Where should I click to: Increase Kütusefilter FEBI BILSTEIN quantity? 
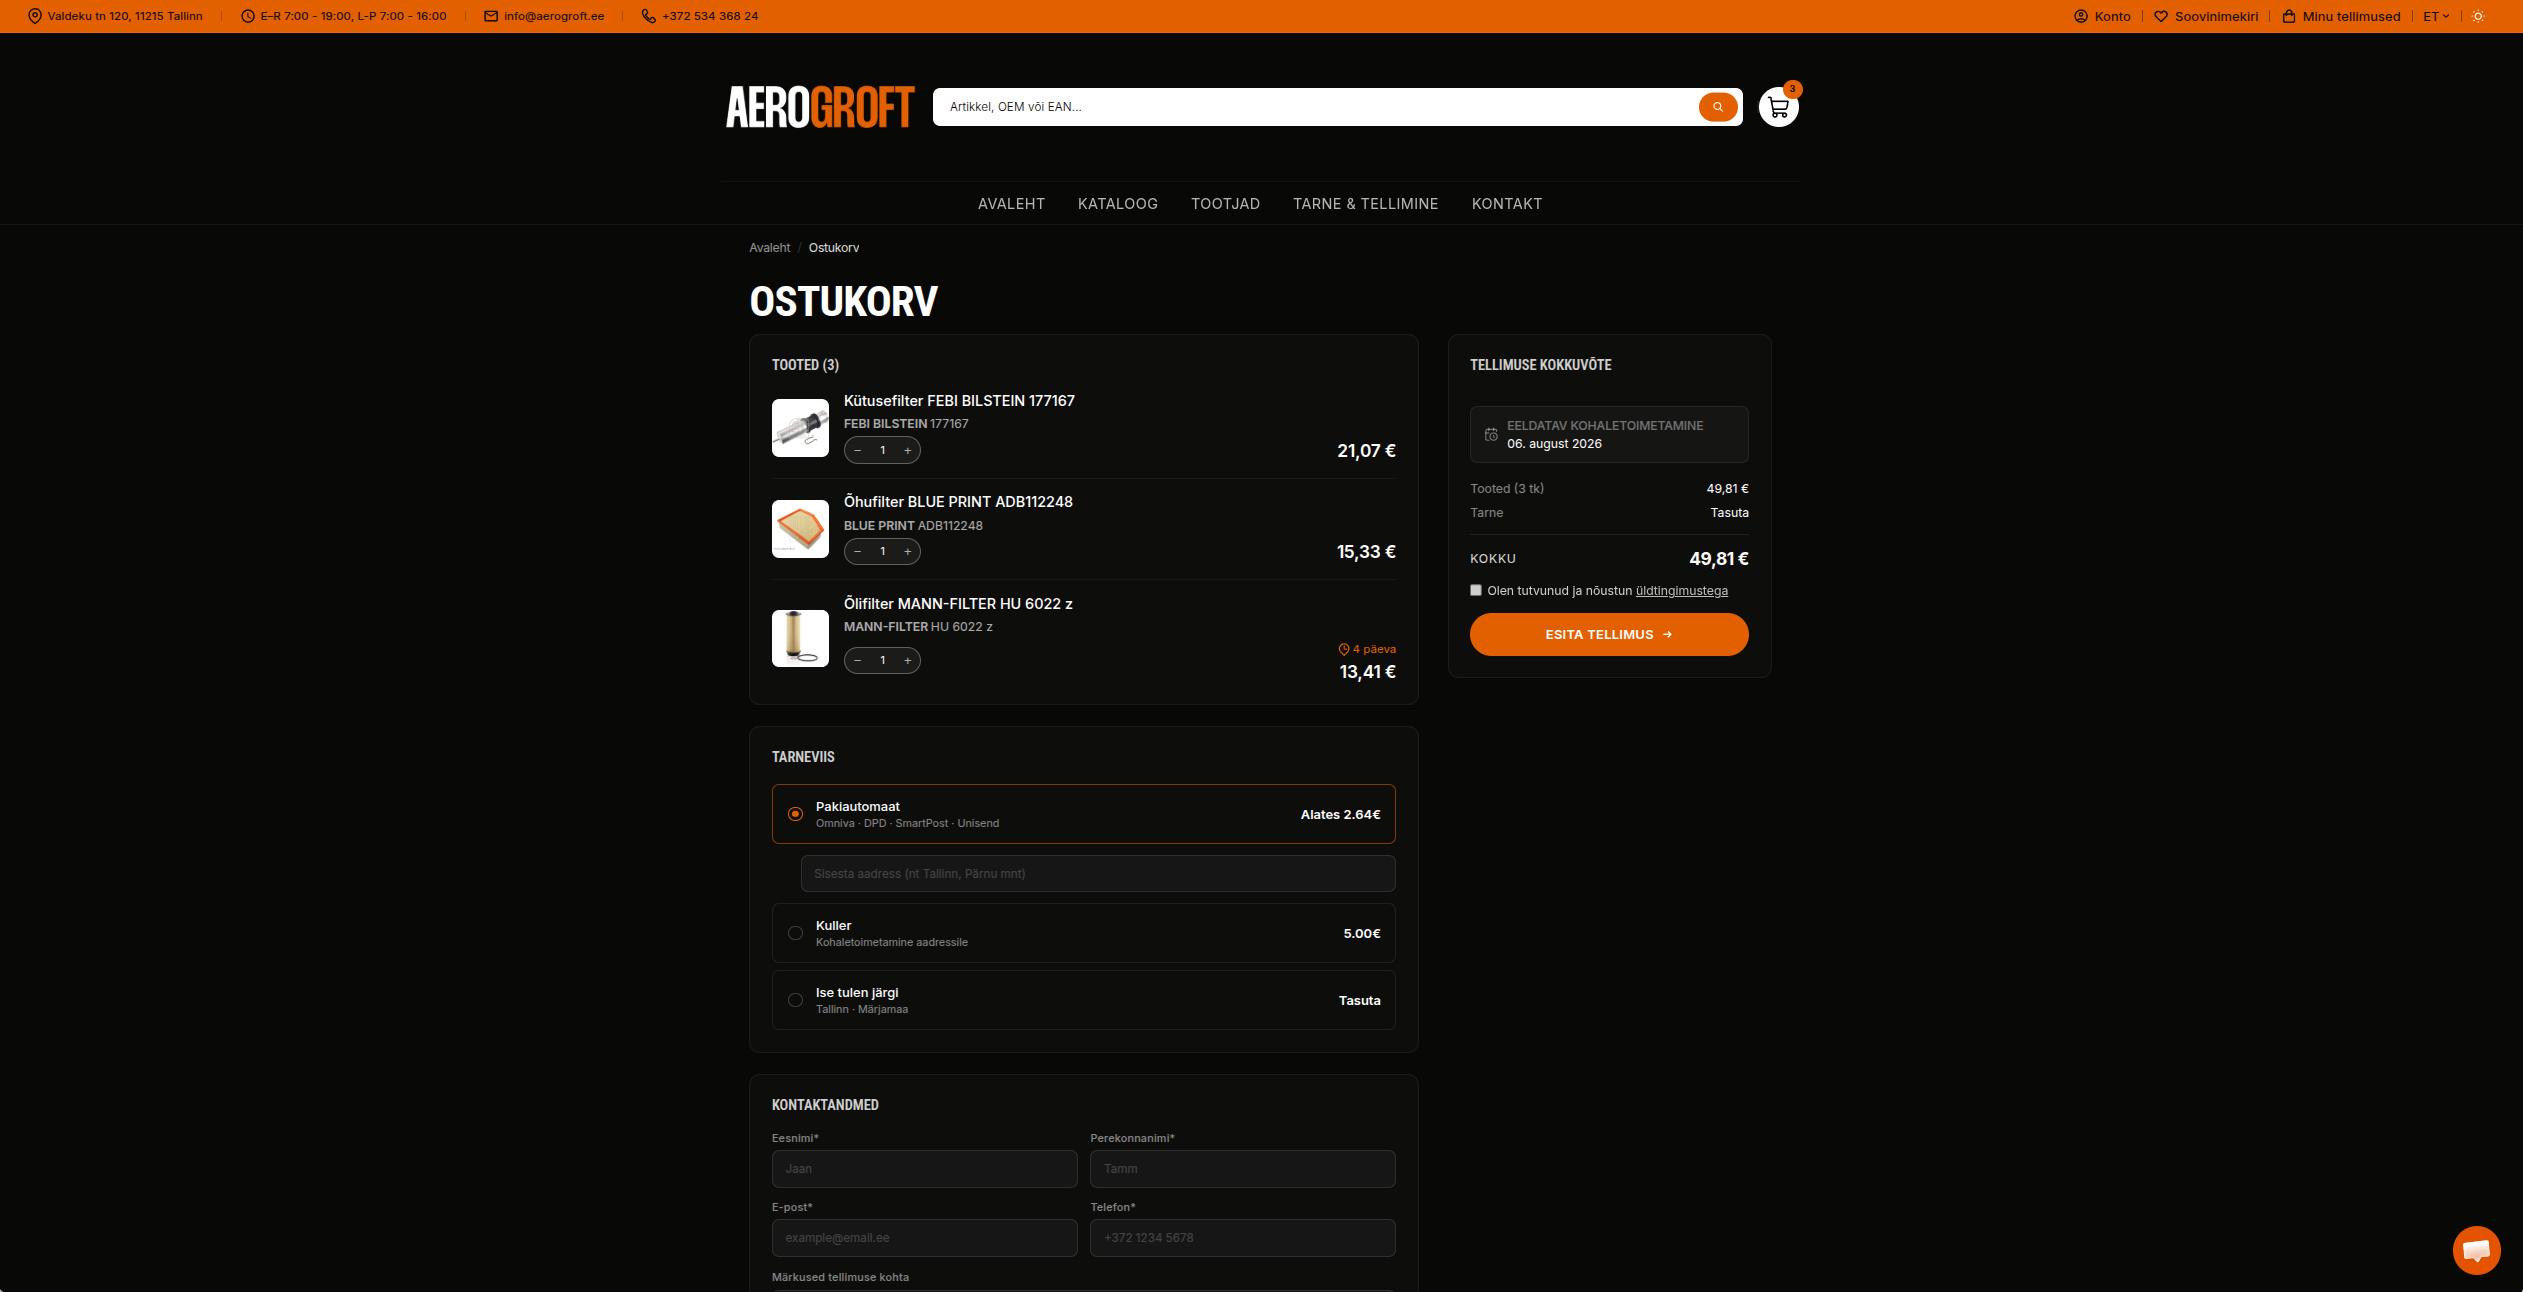[908, 451]
